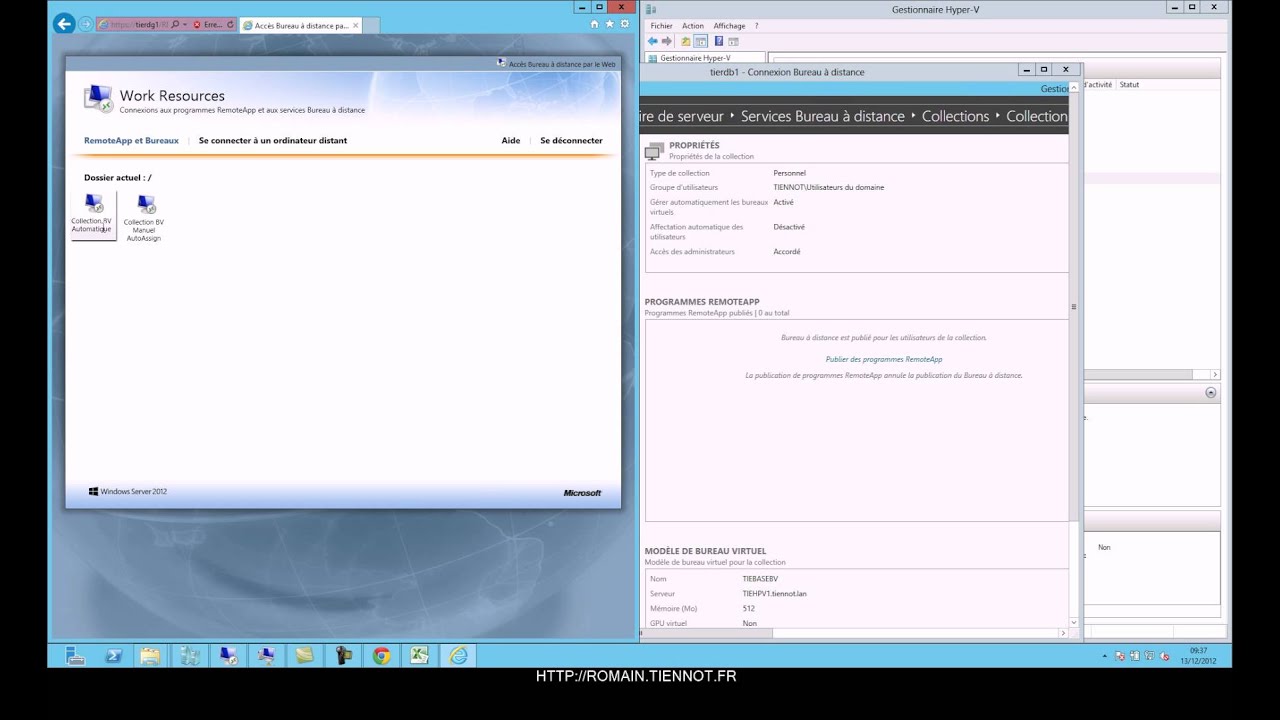Switch to Se connecter à un ordinateur distant

pos(273,141)
